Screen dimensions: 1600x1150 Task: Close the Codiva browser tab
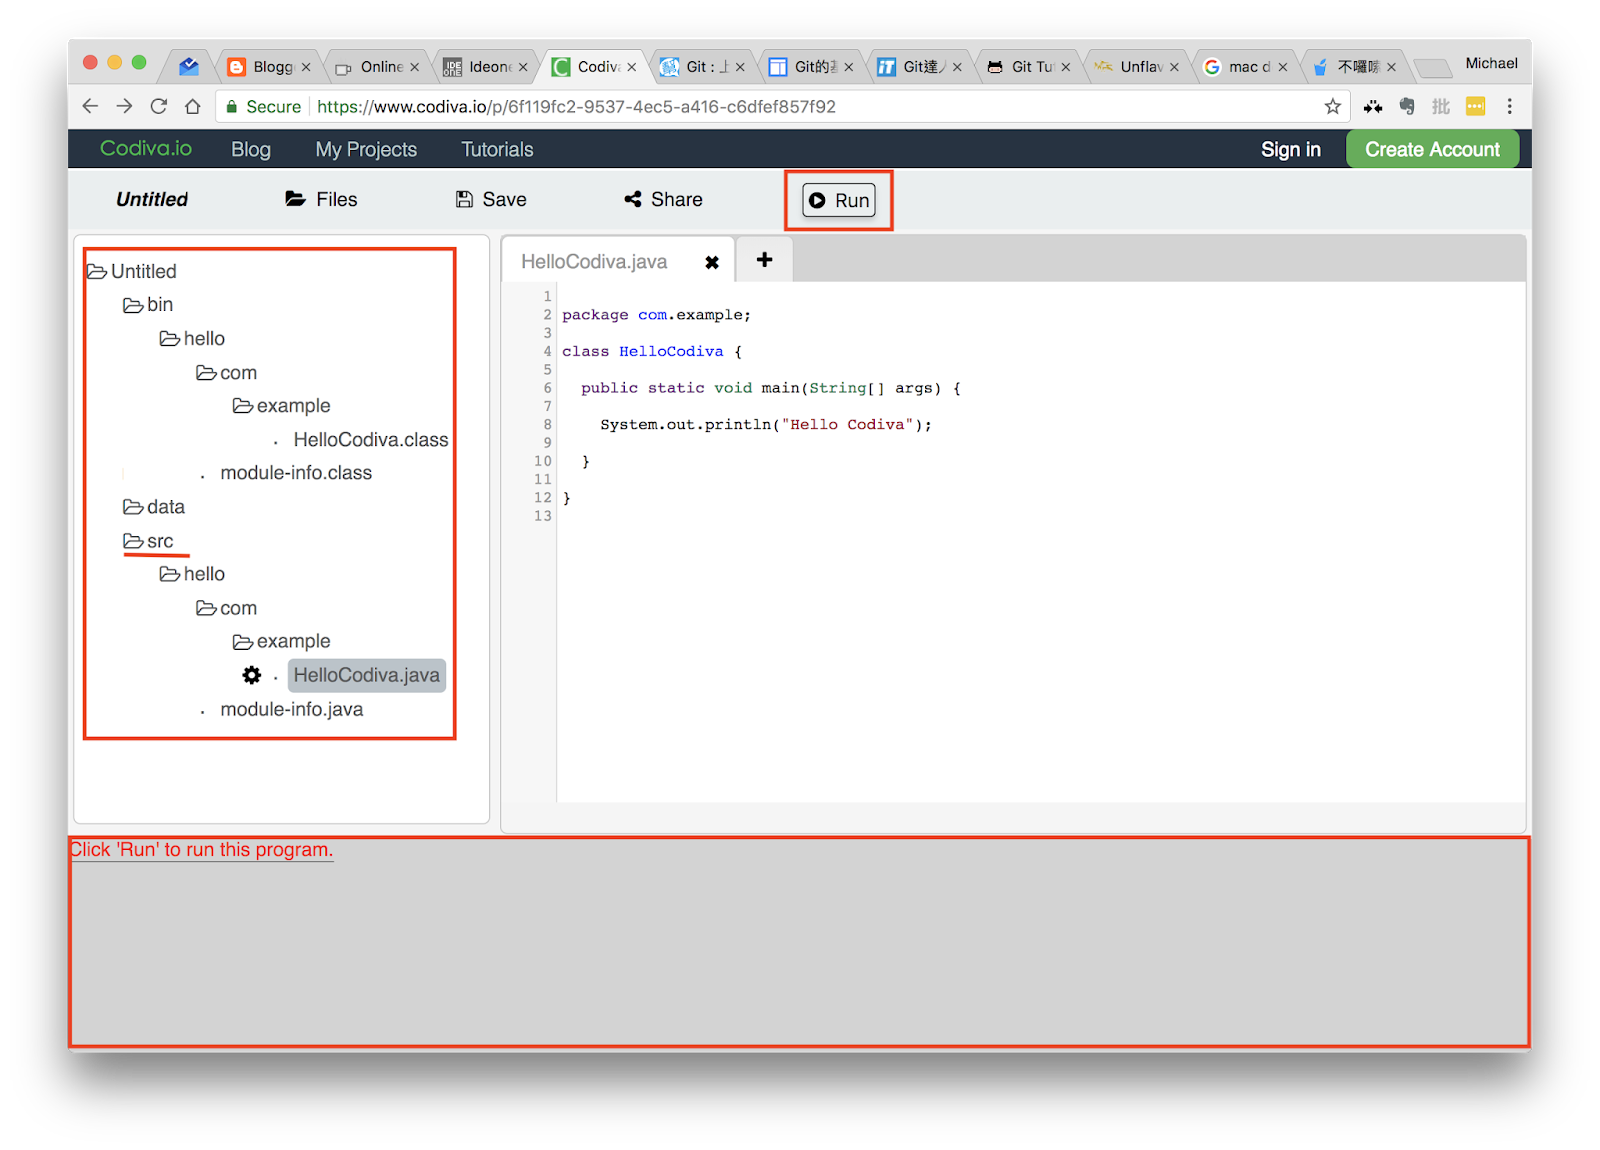point(632,67)
